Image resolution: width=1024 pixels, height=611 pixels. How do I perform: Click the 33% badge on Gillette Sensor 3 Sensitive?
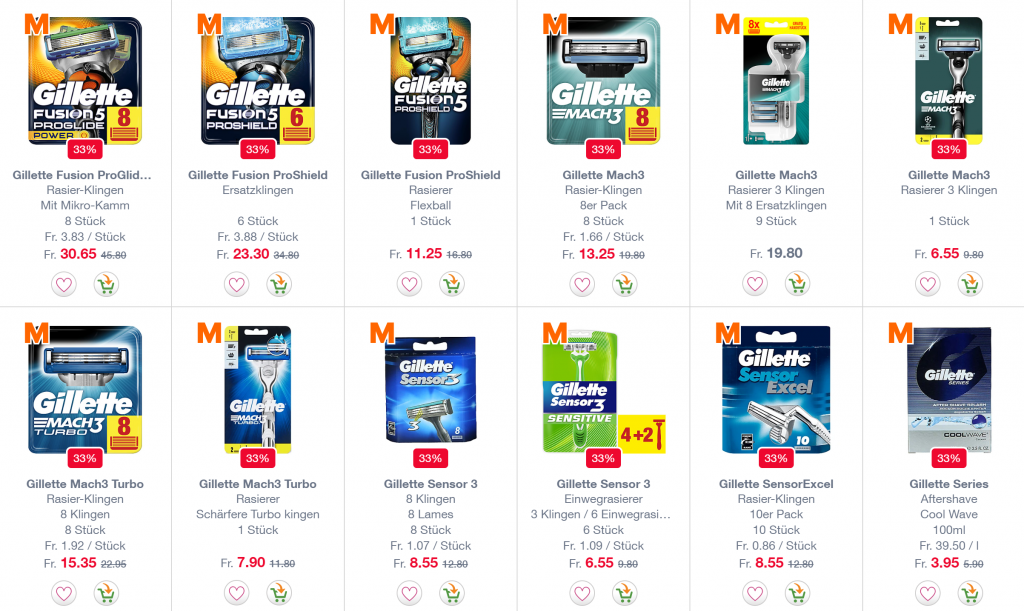coord(603,458)
